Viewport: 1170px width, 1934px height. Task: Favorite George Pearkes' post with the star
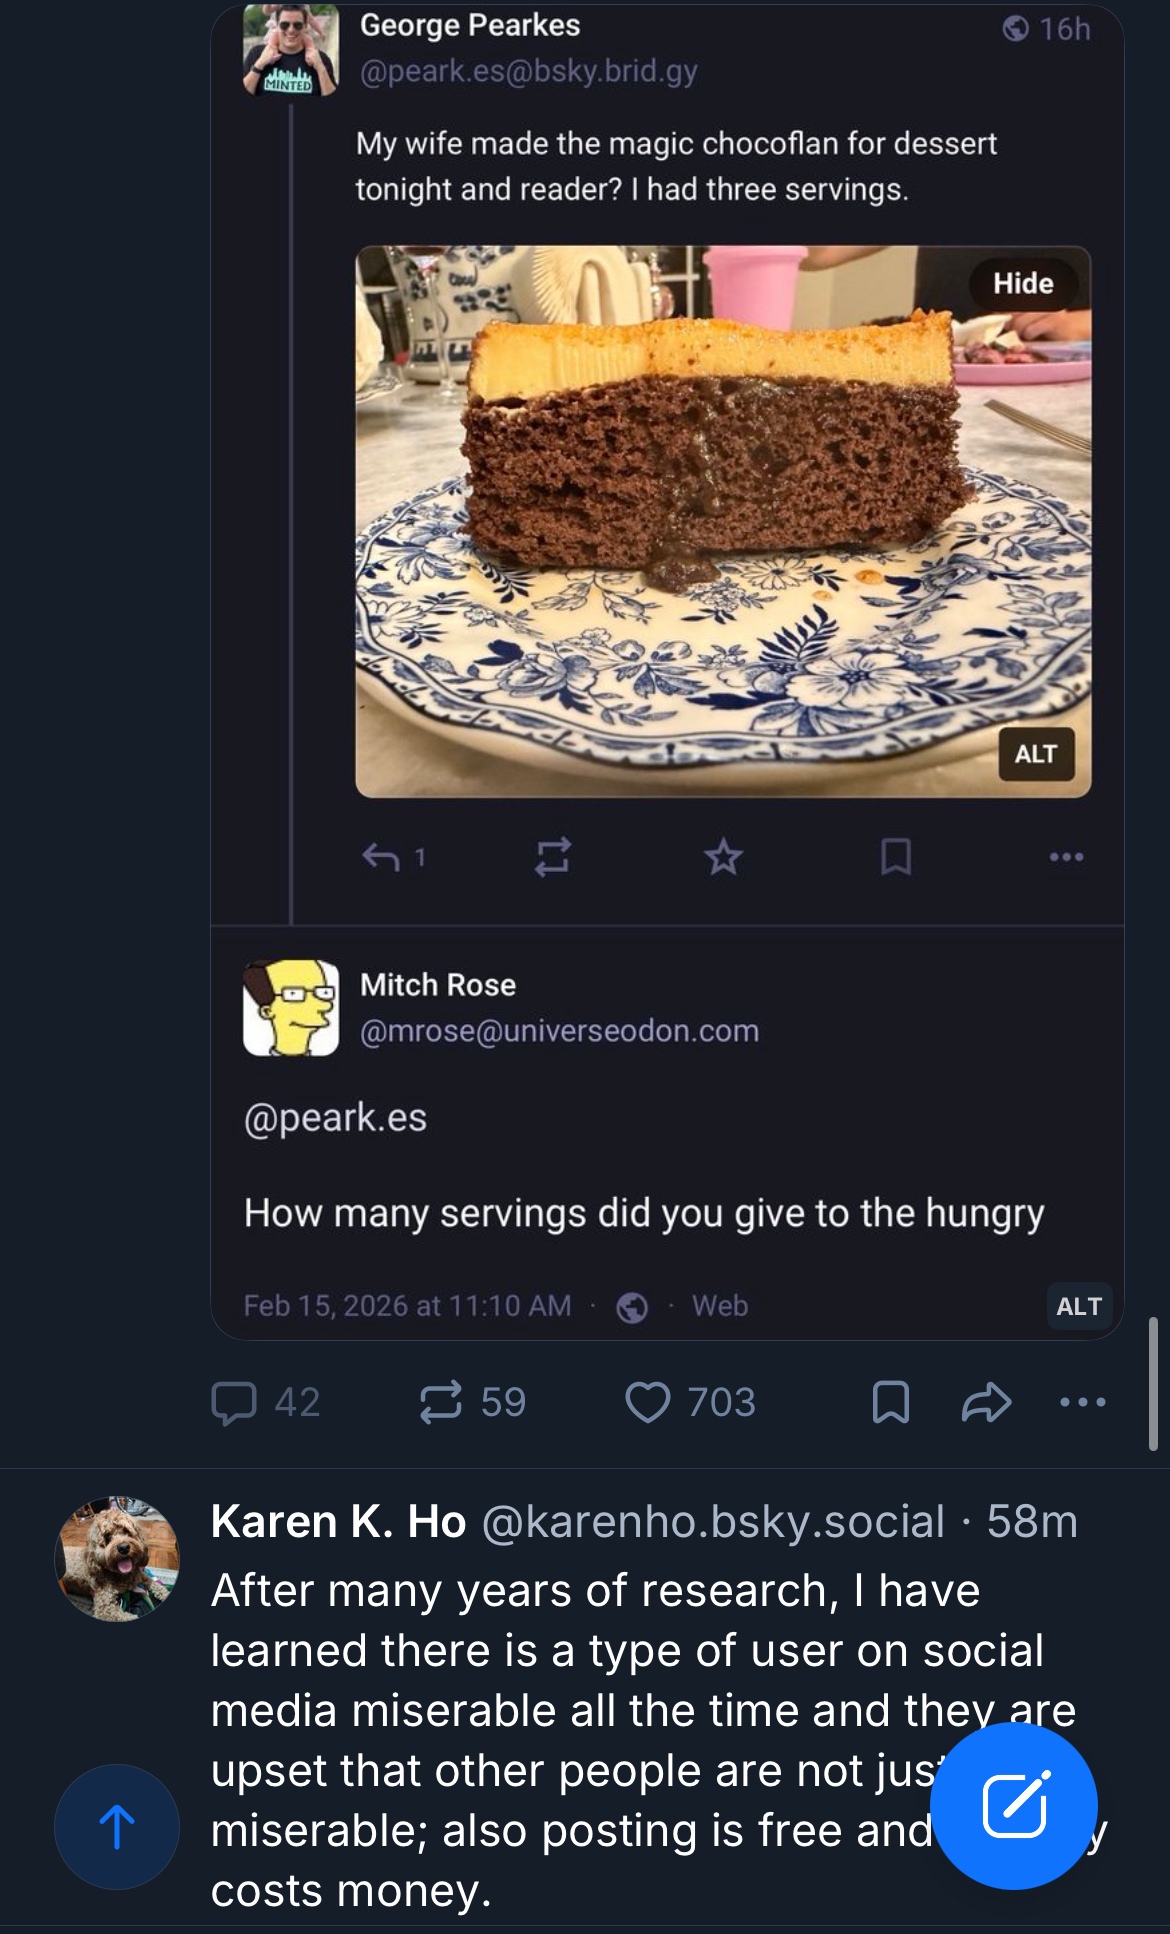[x=723, y=856]
